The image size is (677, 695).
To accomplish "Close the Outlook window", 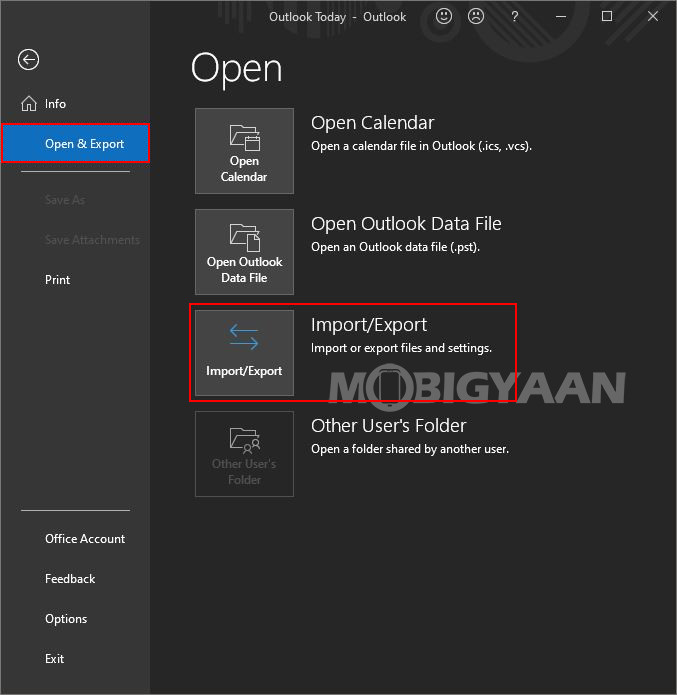I will pos(653,16).
